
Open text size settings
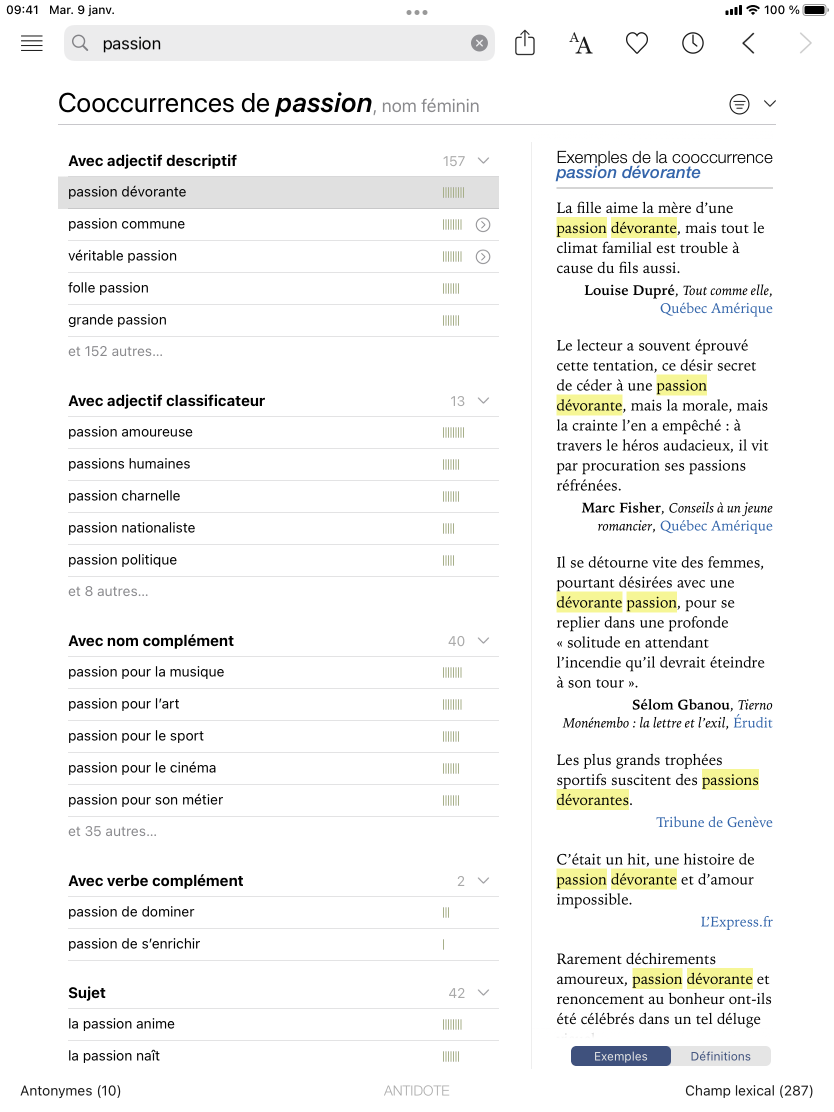click(x=580, y=43)
